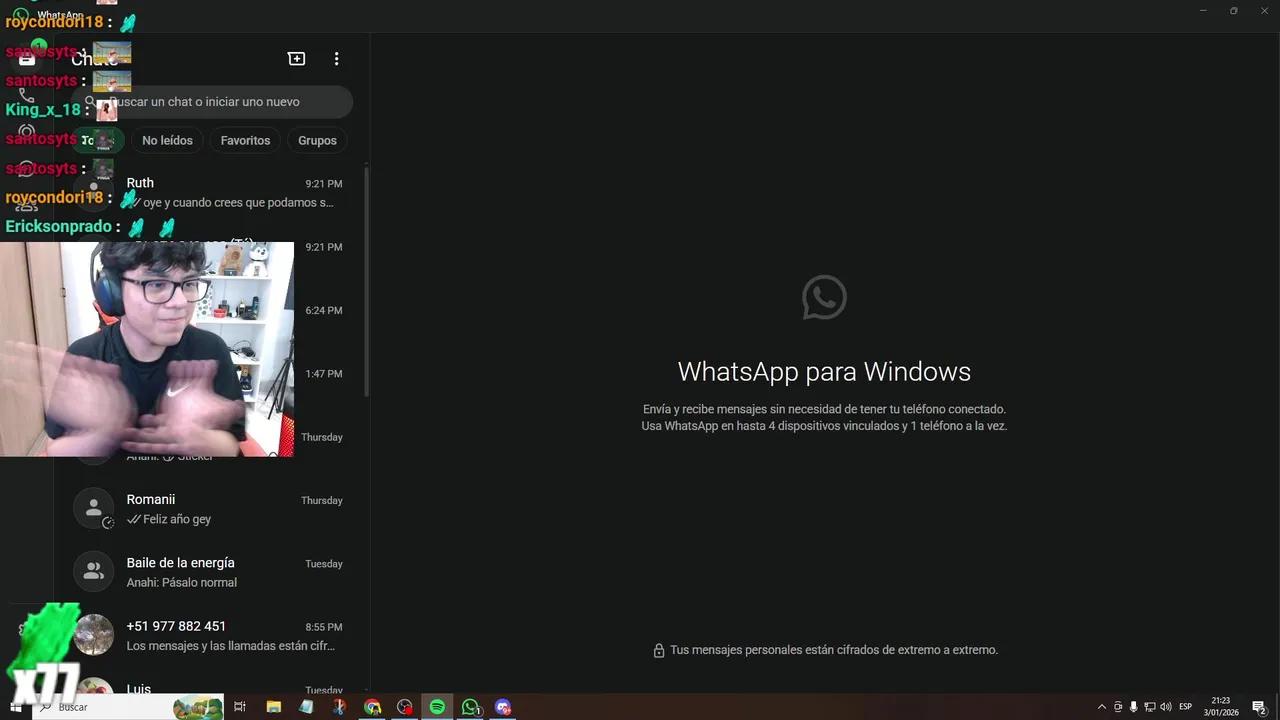Image resolution: width=1280 pixels, height=720 pixels.
Task: Open the three-dot options menu above chat list
Action: tap(336, 59)
